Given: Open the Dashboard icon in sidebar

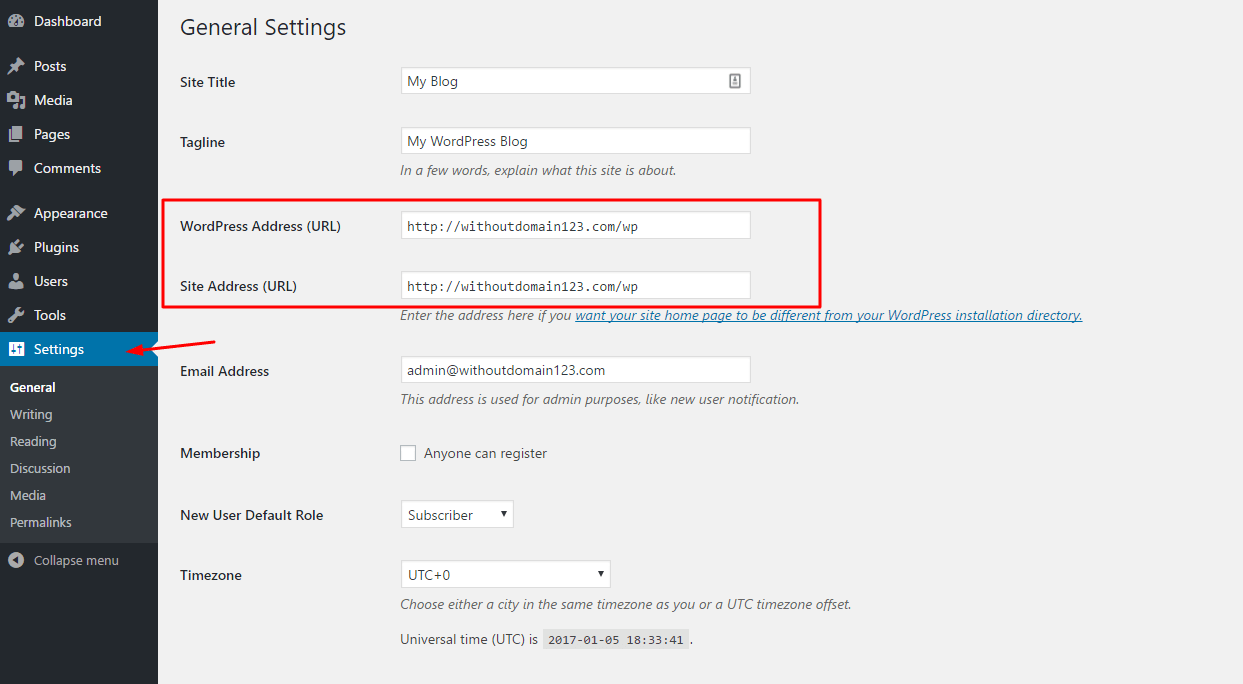Looking at the screenshot, I should tap(16, 20).
